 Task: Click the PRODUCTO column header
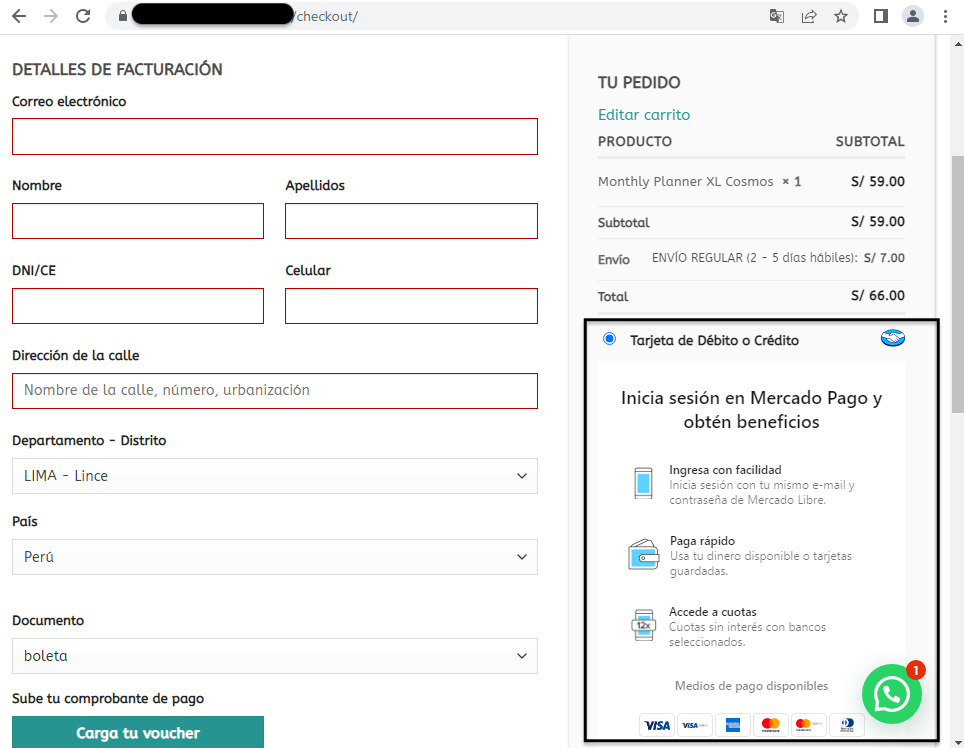(x=634, y=141)
